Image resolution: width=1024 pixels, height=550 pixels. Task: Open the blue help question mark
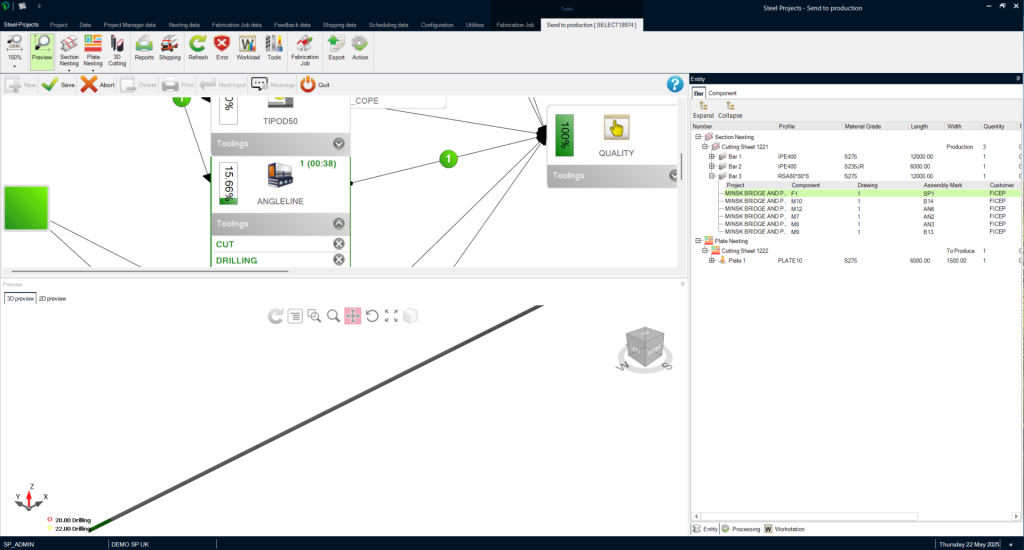[675, 85]
